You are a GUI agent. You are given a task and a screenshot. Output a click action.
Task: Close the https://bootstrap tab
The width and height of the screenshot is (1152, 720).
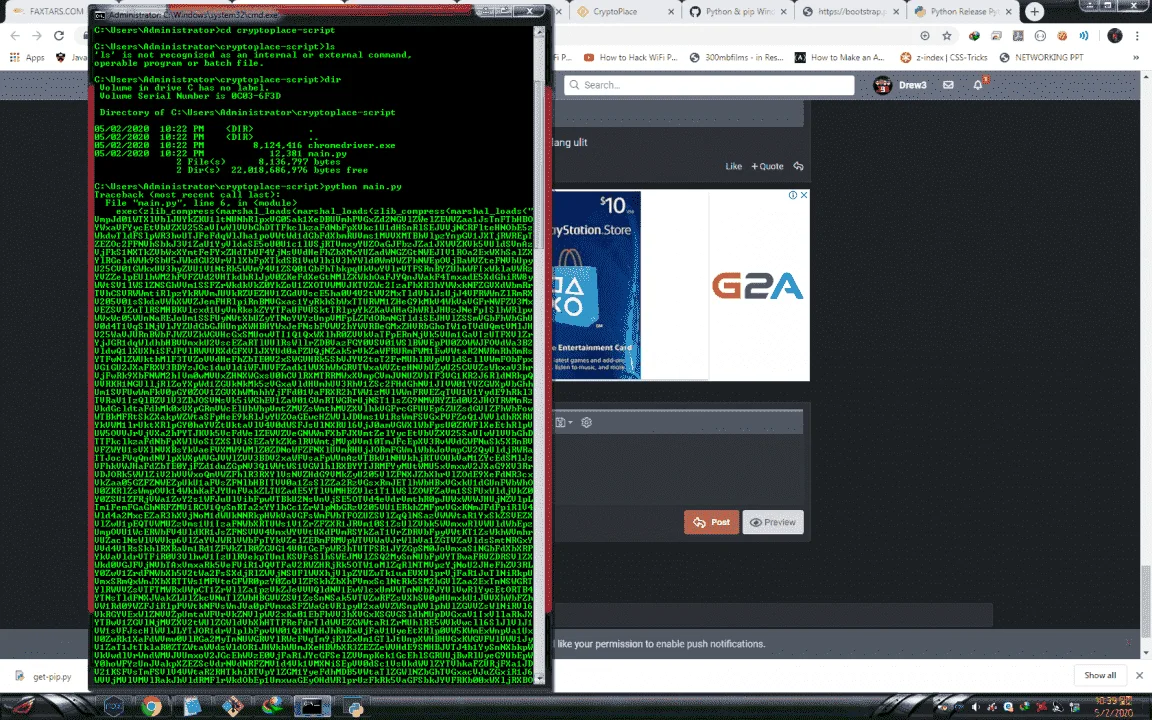coord(896,12)
